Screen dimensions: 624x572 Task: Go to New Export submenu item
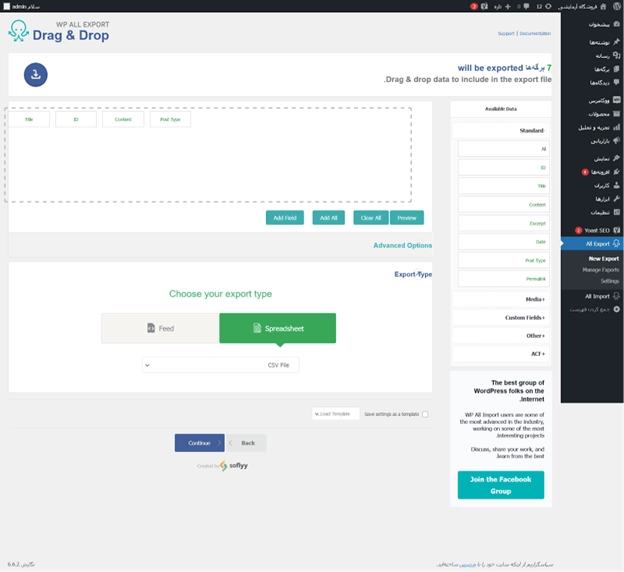pyautogui.click(x=603, y=259)
